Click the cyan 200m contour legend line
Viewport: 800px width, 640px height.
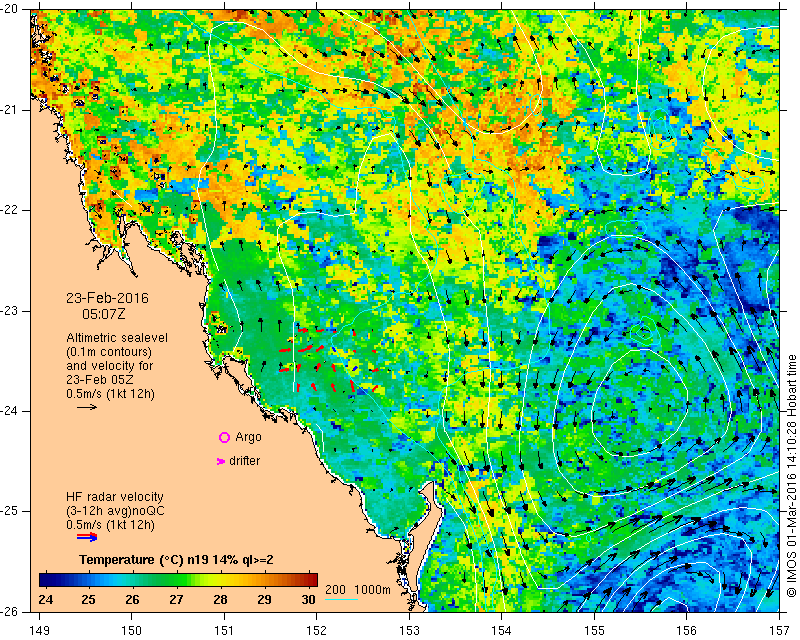tap(341, 599)
